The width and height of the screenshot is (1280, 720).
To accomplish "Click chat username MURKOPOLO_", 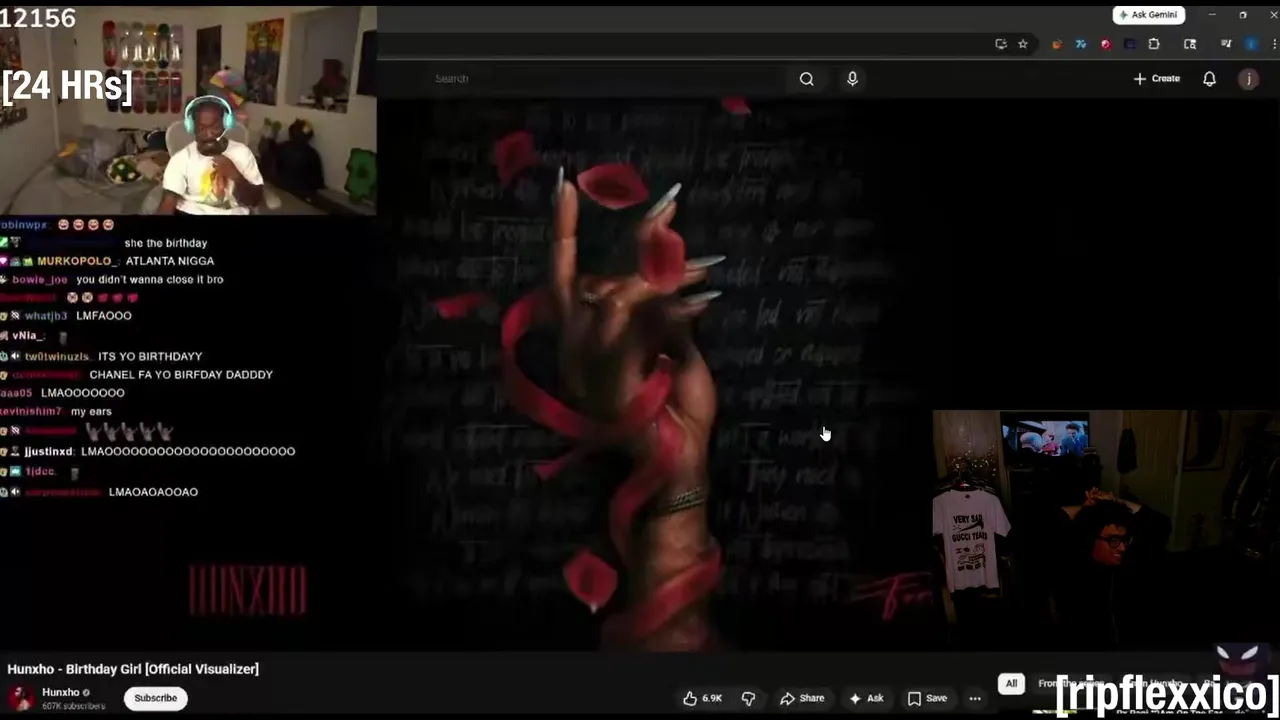I will [78, 261].
